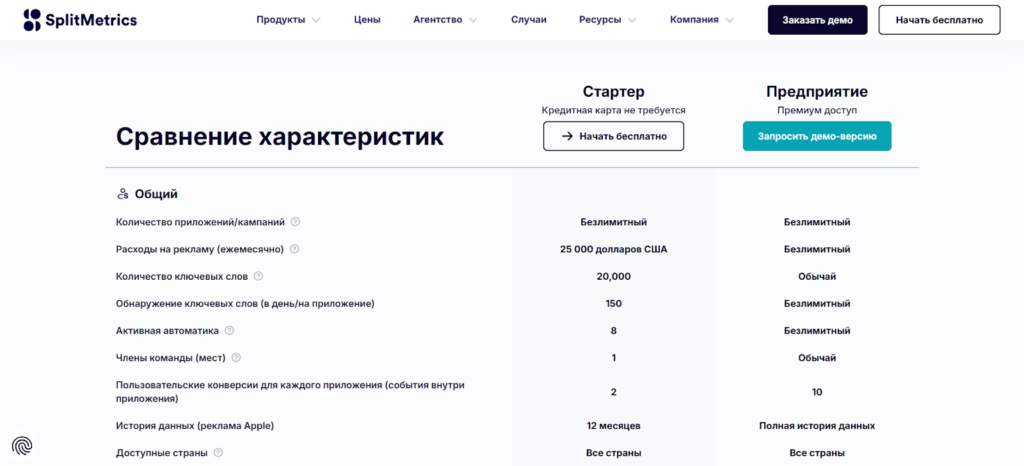The height and width of the screenshot is (466, 1024).
Task: Click the help icon beside Члены команды
Action: 236,358
